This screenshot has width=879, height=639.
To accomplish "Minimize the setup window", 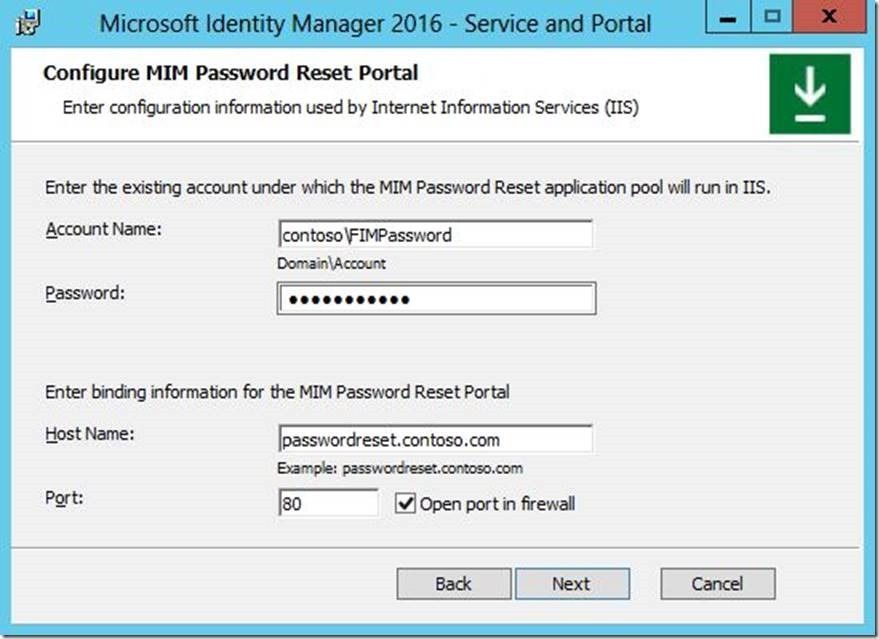I will 728,18.
